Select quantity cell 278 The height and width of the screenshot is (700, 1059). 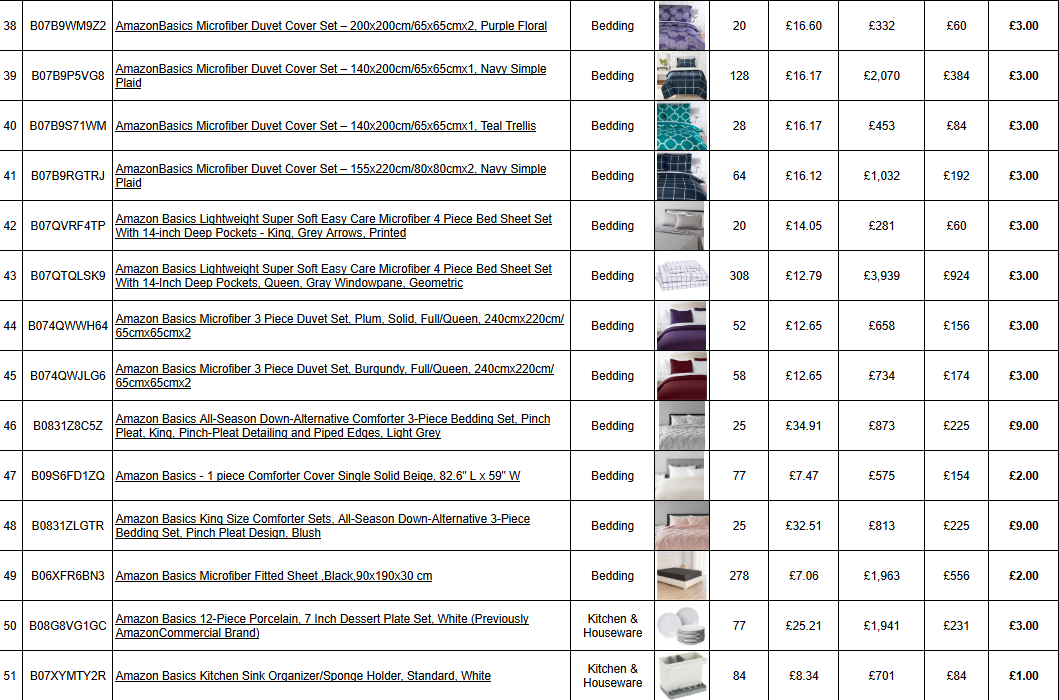[739, 576]
